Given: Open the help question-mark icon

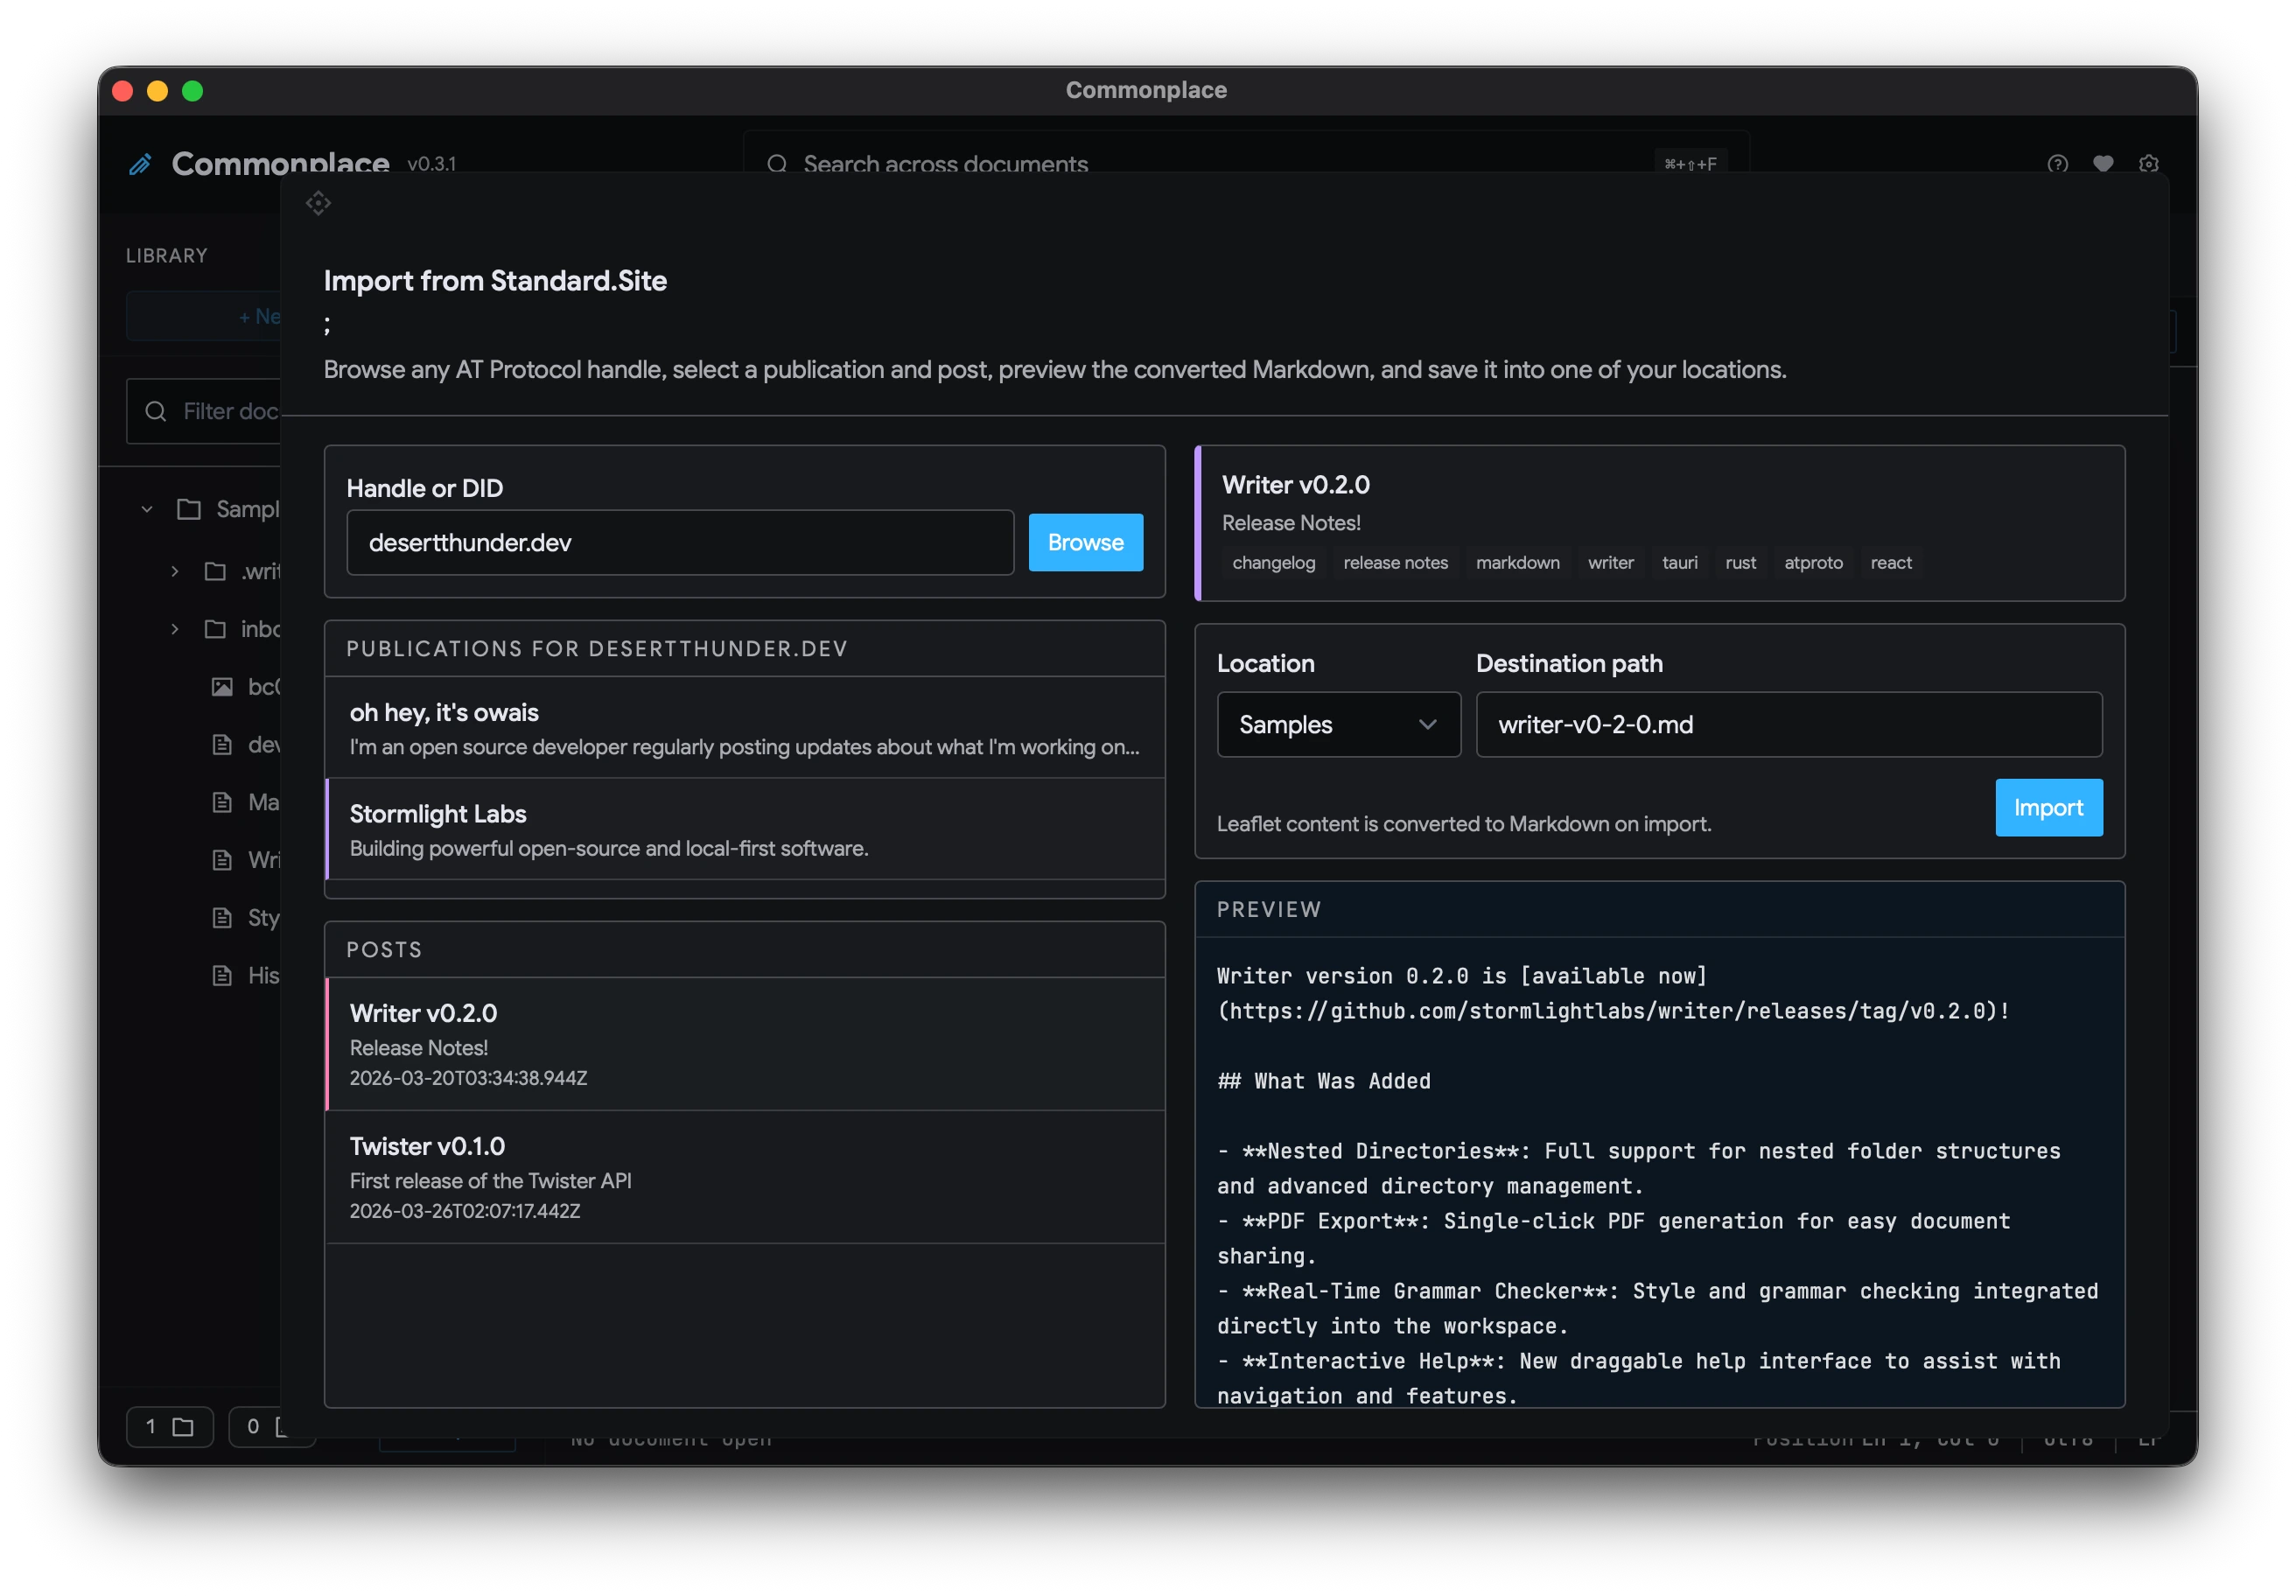Looking at the screenshot, I should (2057, 164).
